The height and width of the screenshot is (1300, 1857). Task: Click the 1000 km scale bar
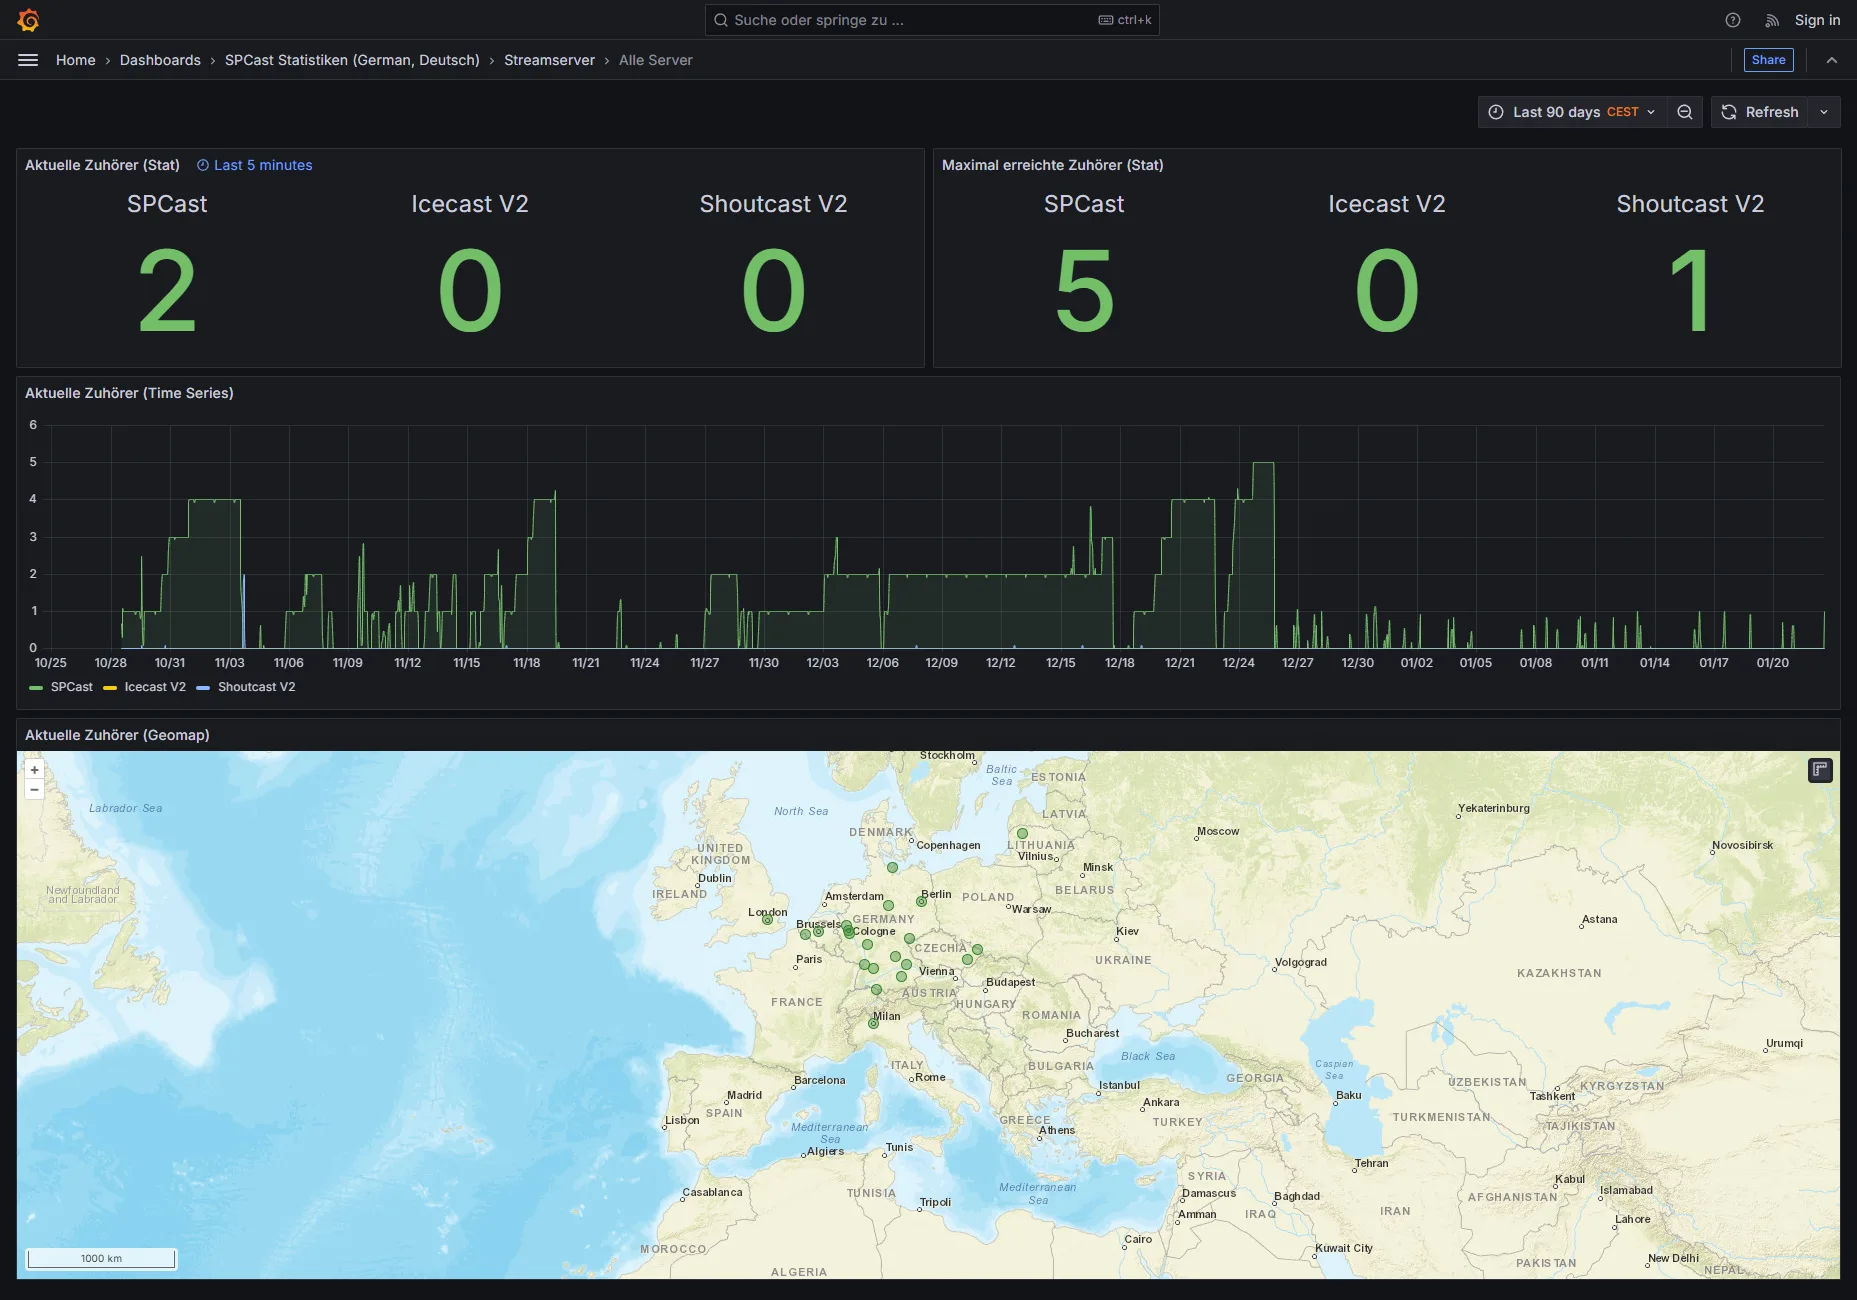coord(101,1258)
